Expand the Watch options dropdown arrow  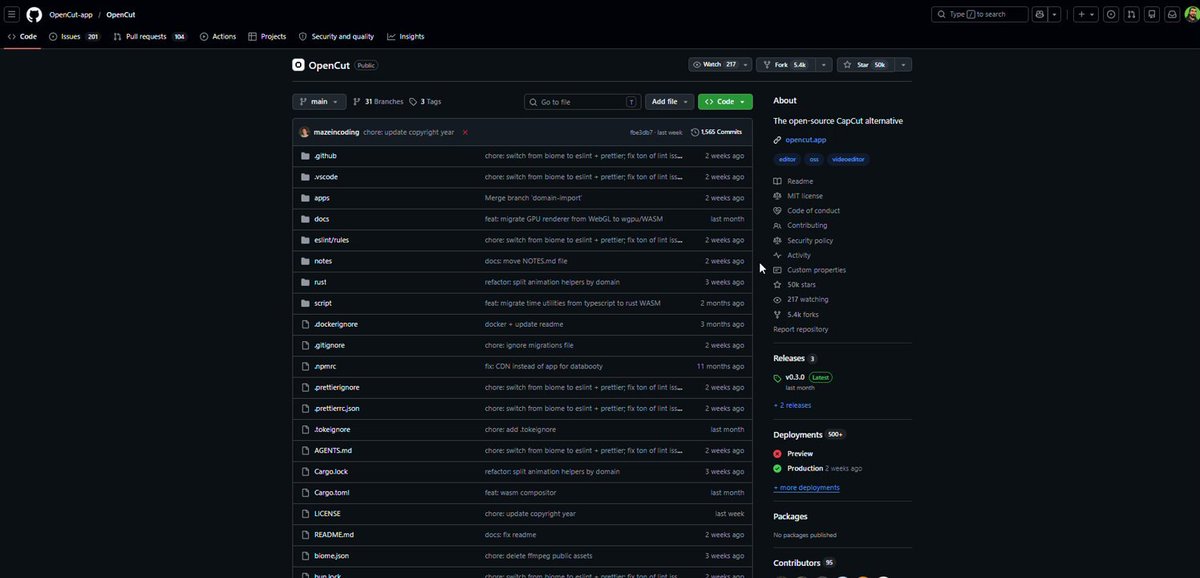(x=745, y=65)
